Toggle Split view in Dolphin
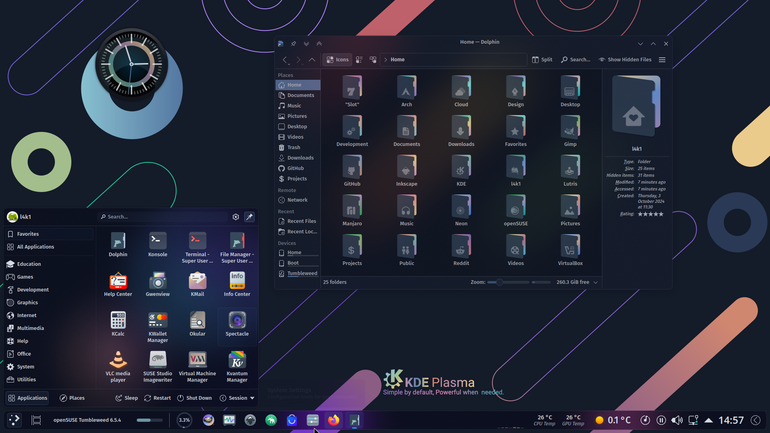Screen dimensions: 770x433 [542, 59]
